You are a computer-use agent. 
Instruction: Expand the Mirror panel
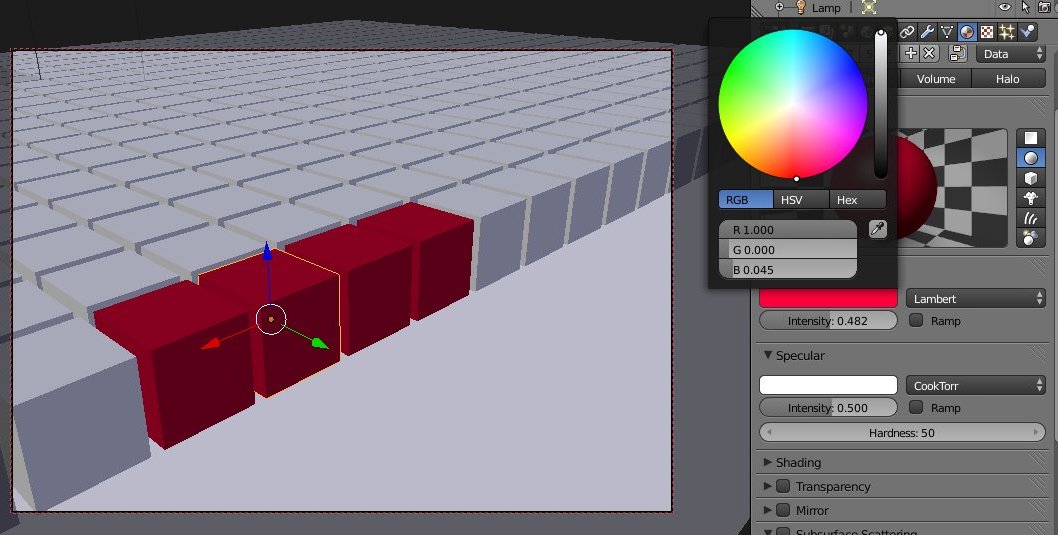tap(768, 510)
